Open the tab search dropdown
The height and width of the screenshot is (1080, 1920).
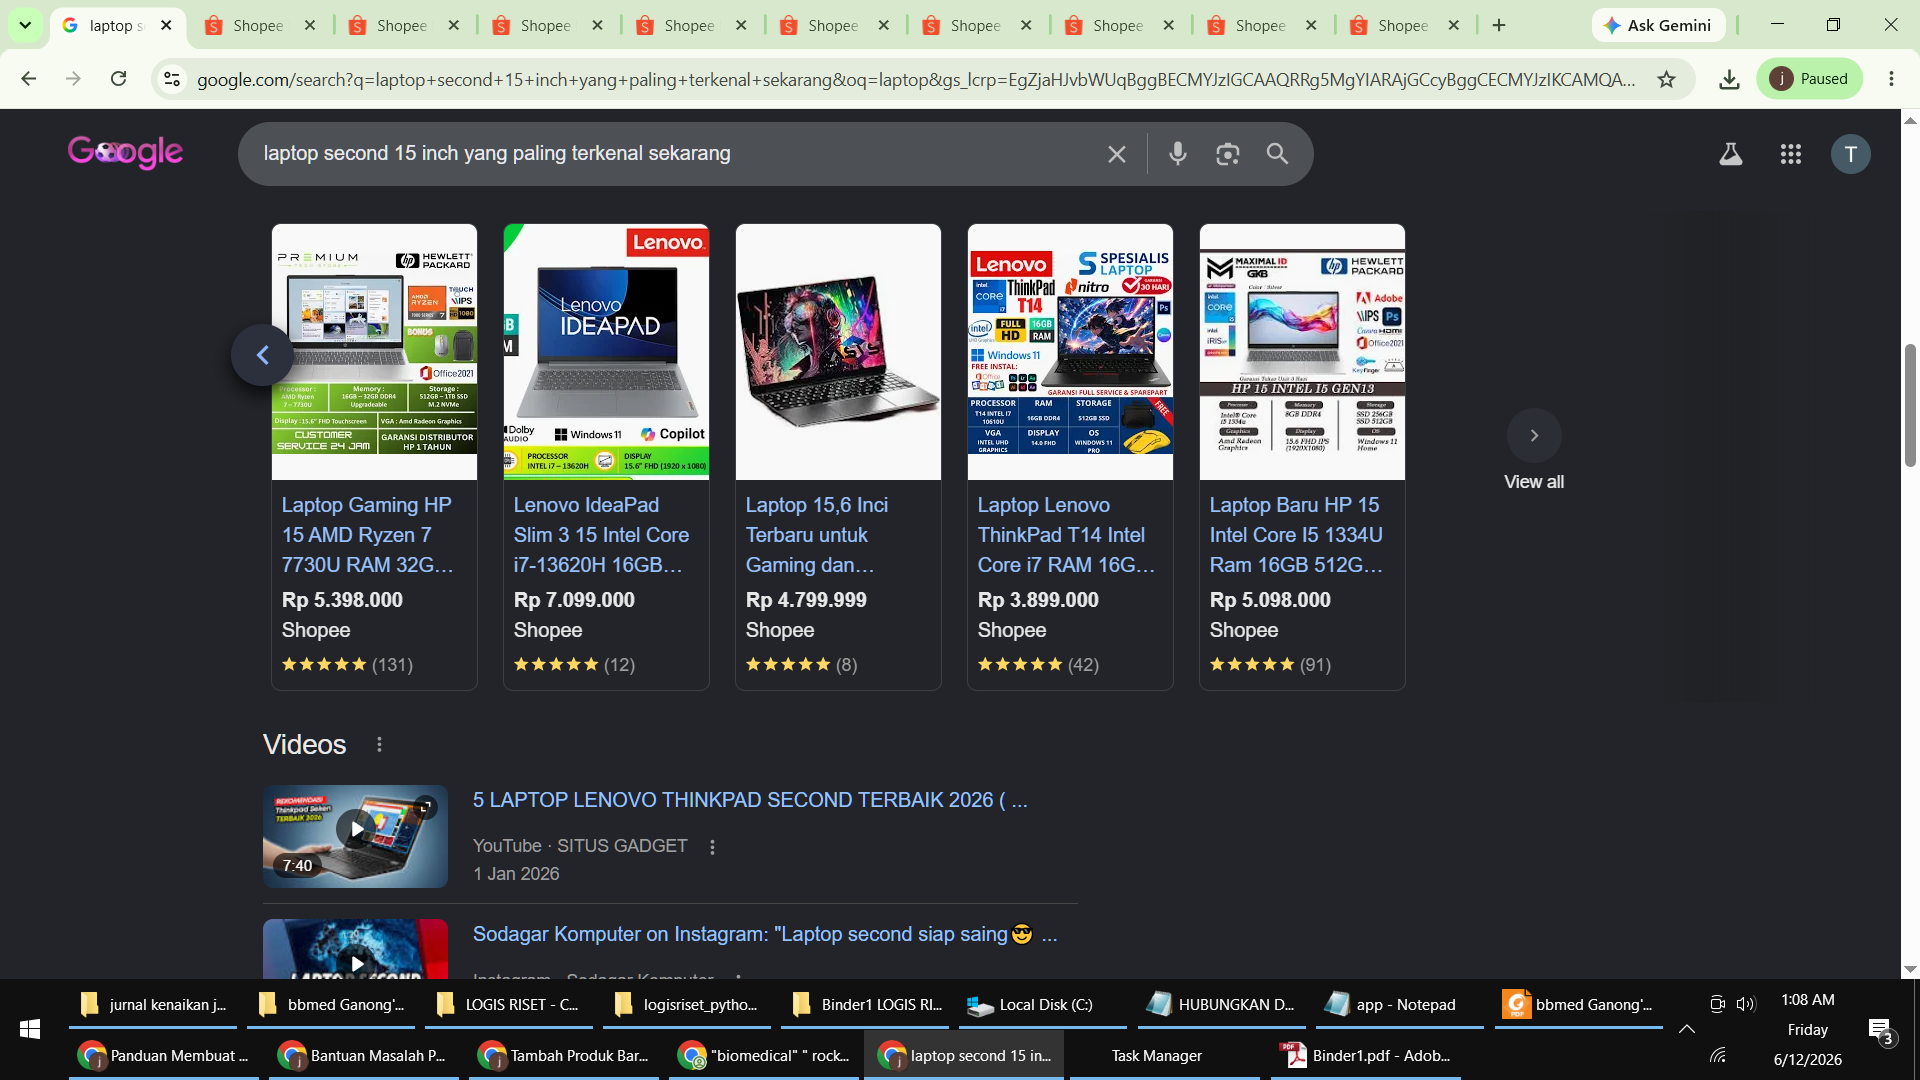click(x=25, y=25)
